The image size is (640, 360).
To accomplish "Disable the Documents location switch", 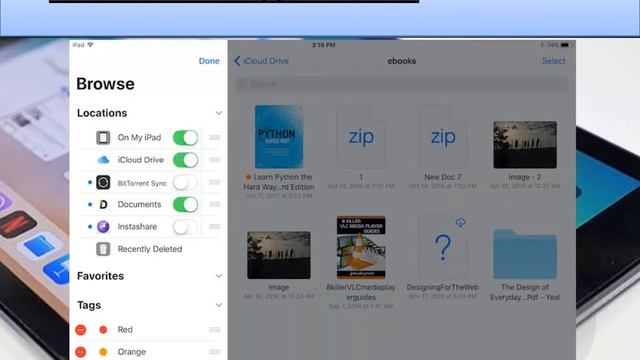I will pyautogui.click(x=185, y=204).
